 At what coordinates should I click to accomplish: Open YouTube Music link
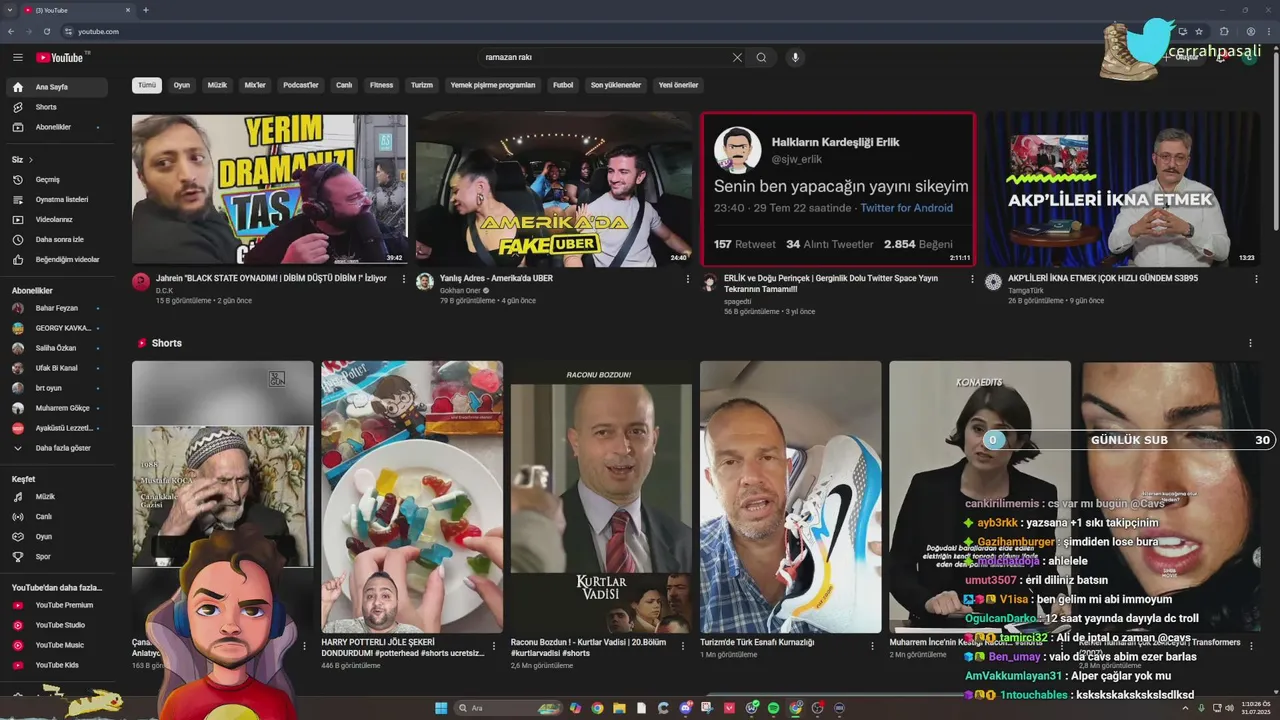[x=59, y=645]
